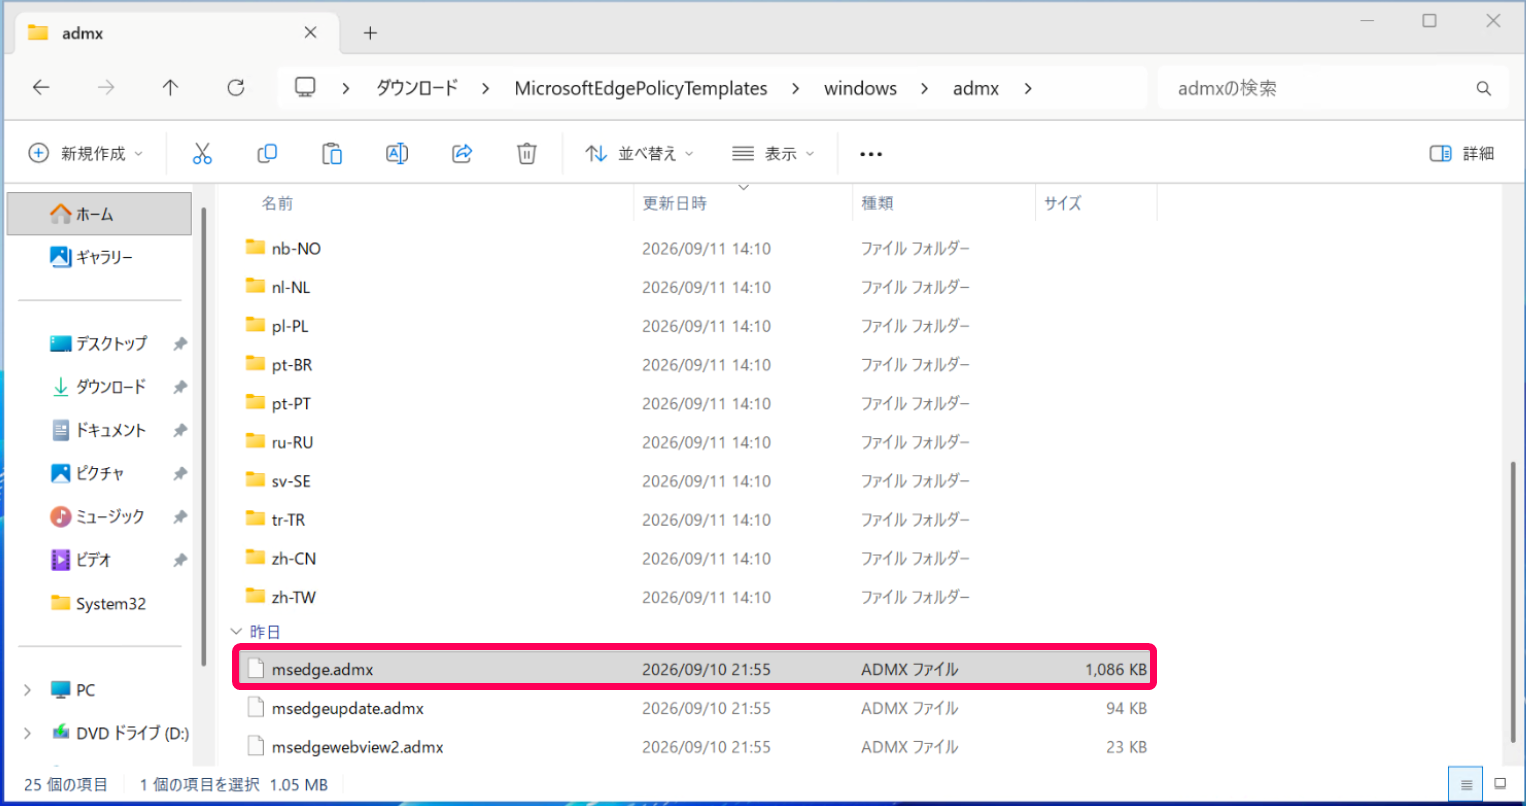Click the Paste clipboard icon
This screenshot has height=806, width=1526.
point(332,153)
